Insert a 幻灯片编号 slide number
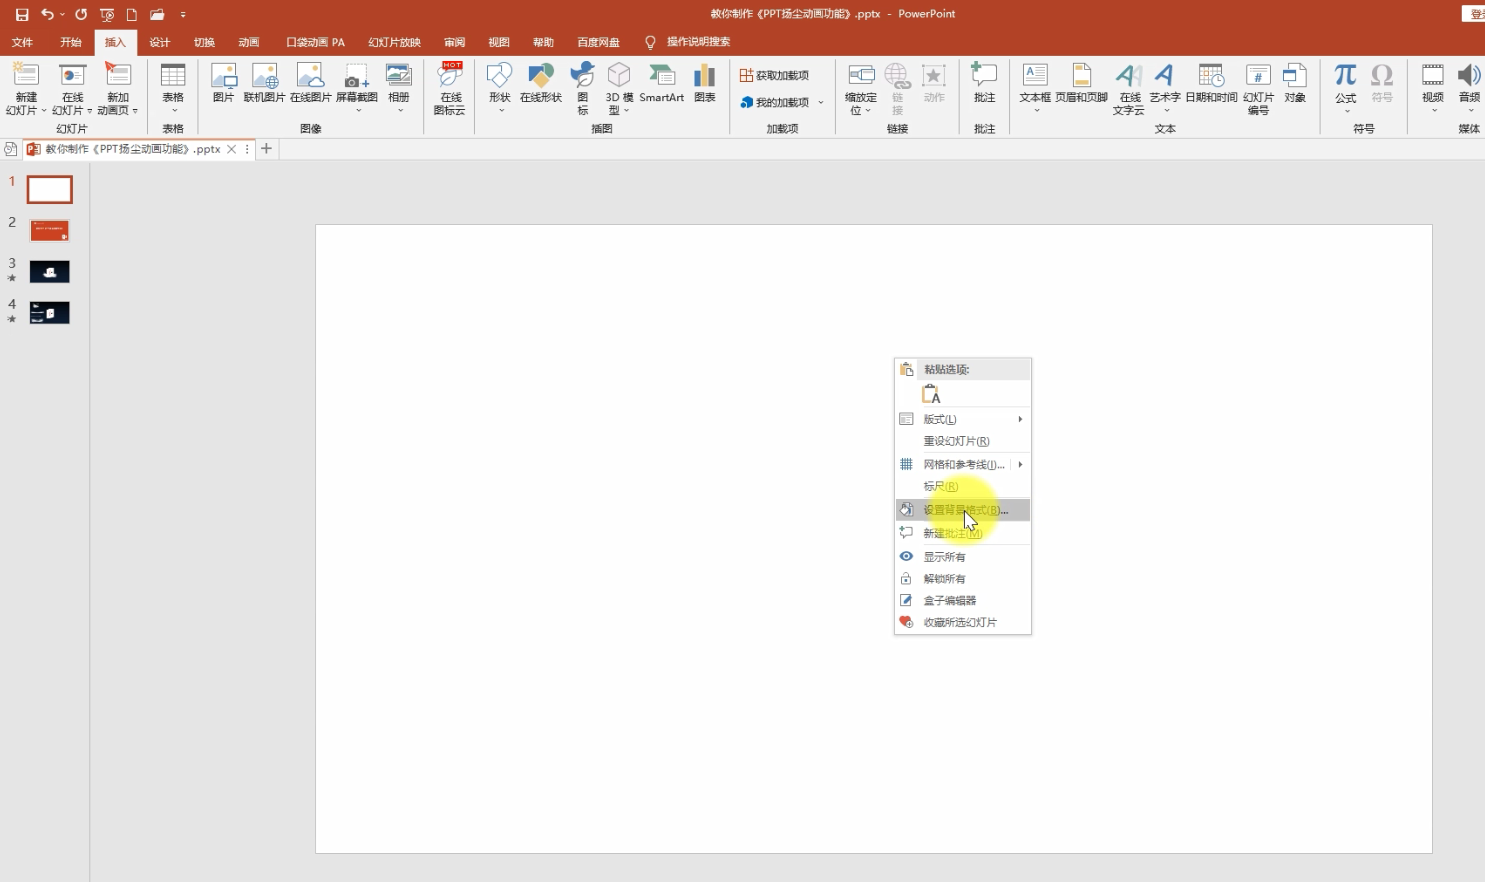This screenshot has height=882, width=1485. click(1258, 89)
